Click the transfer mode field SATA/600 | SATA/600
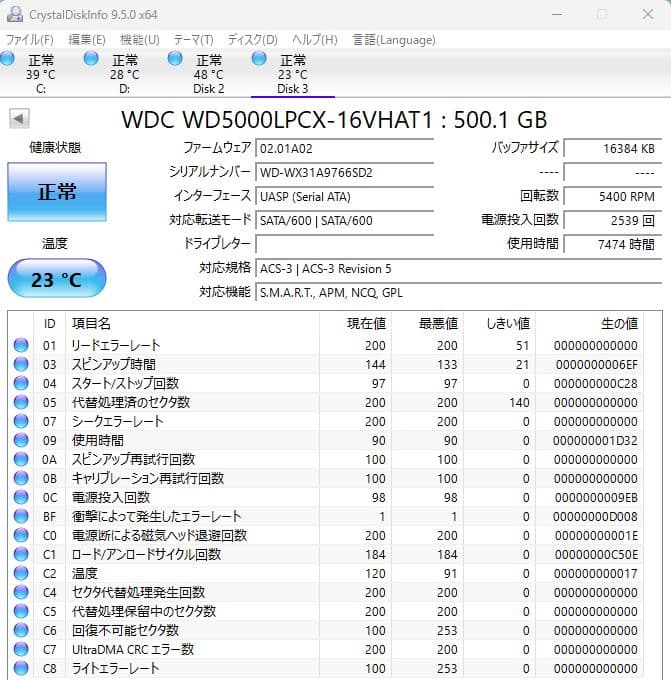The height and width of the screenshot is (680, 671). coord(345,220)
